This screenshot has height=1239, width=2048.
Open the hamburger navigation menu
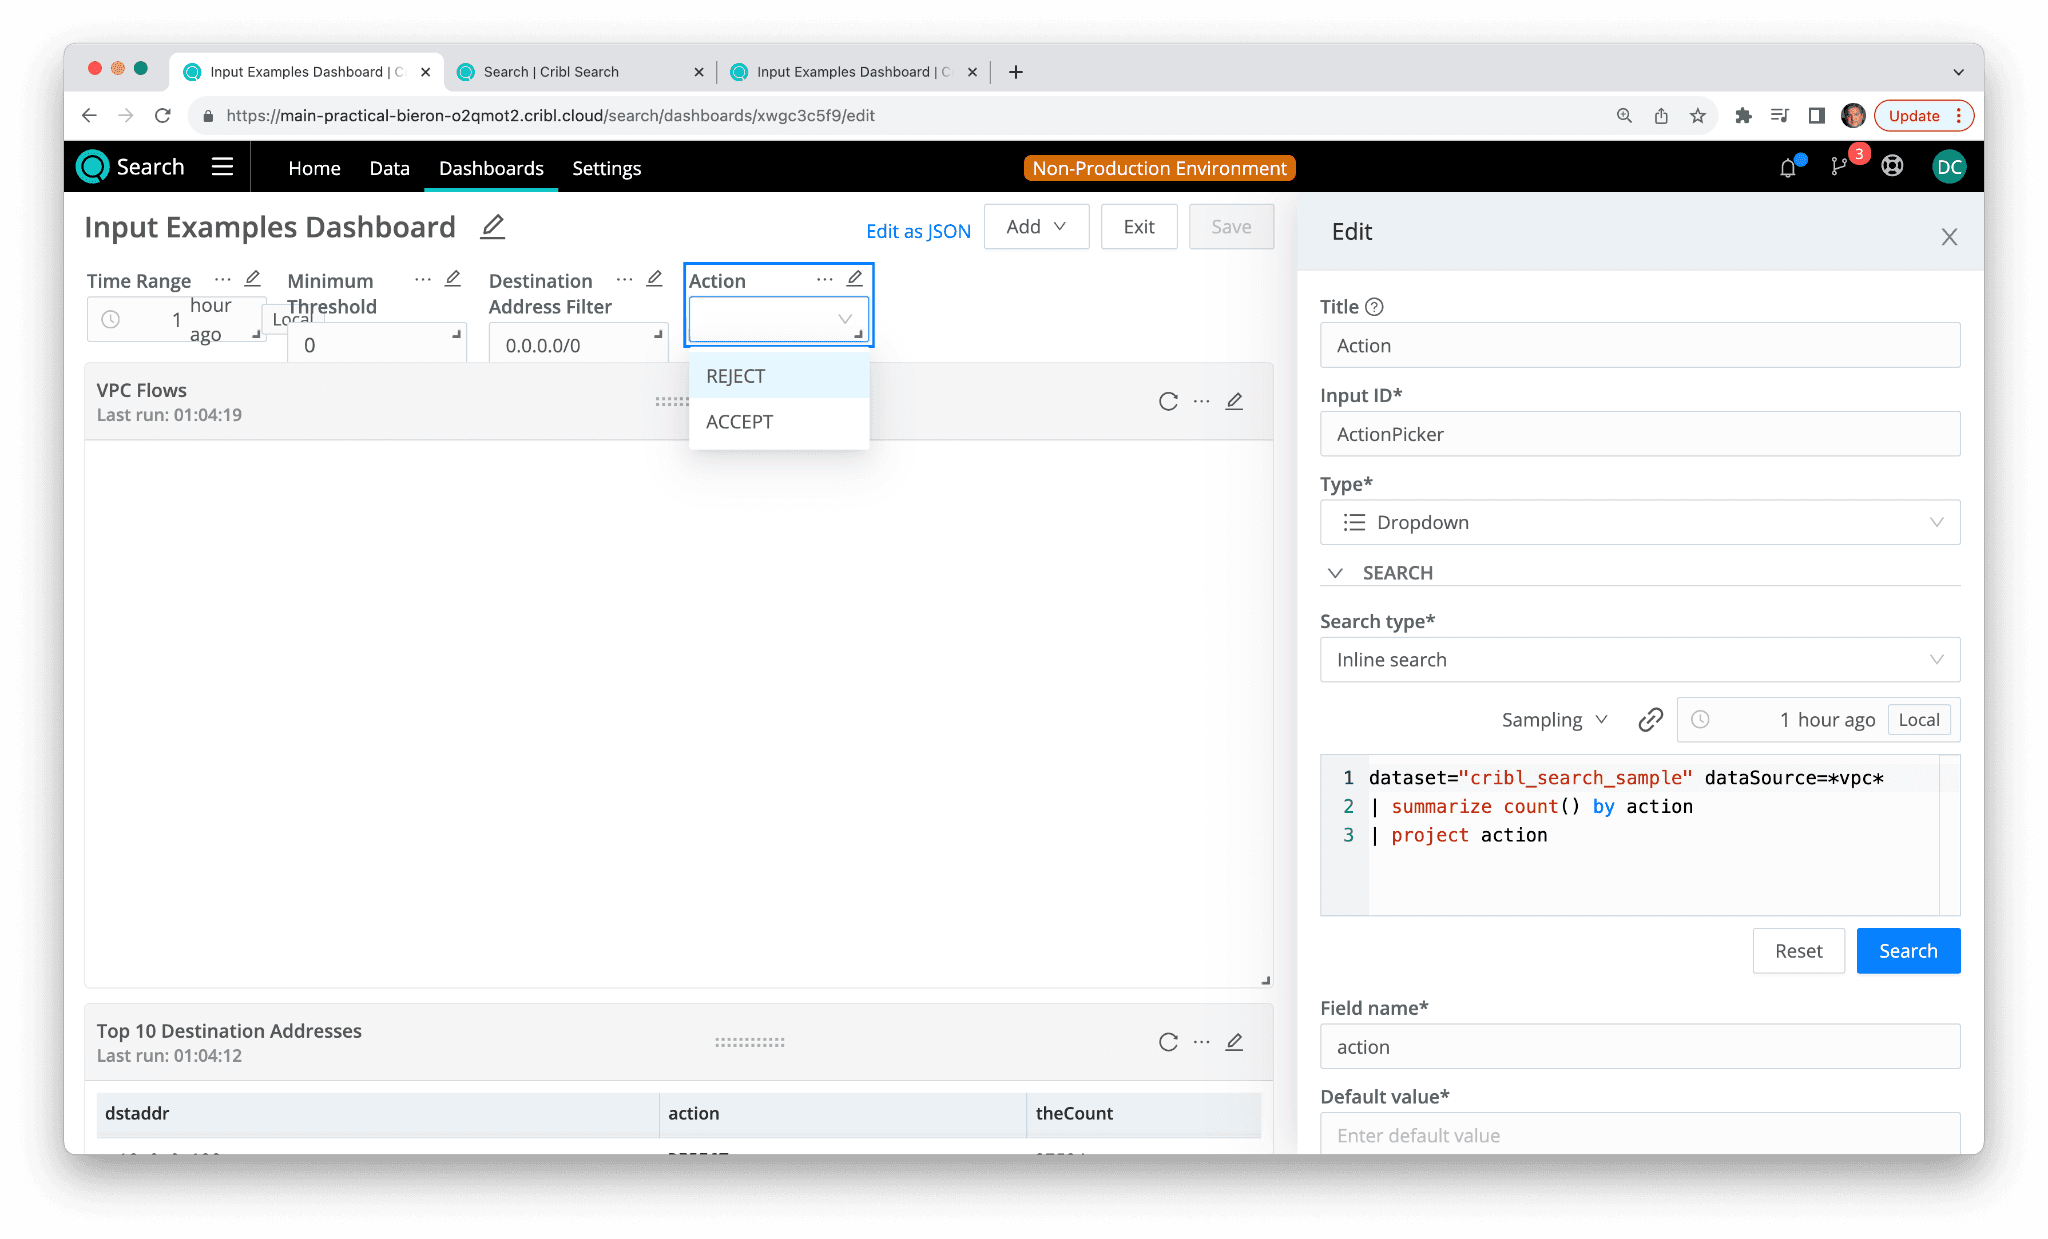222,167
